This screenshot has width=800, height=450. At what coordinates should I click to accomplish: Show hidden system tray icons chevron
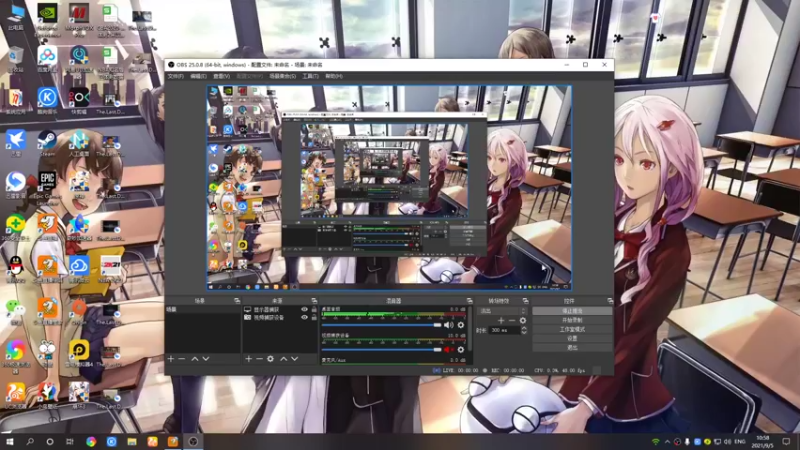667,442
